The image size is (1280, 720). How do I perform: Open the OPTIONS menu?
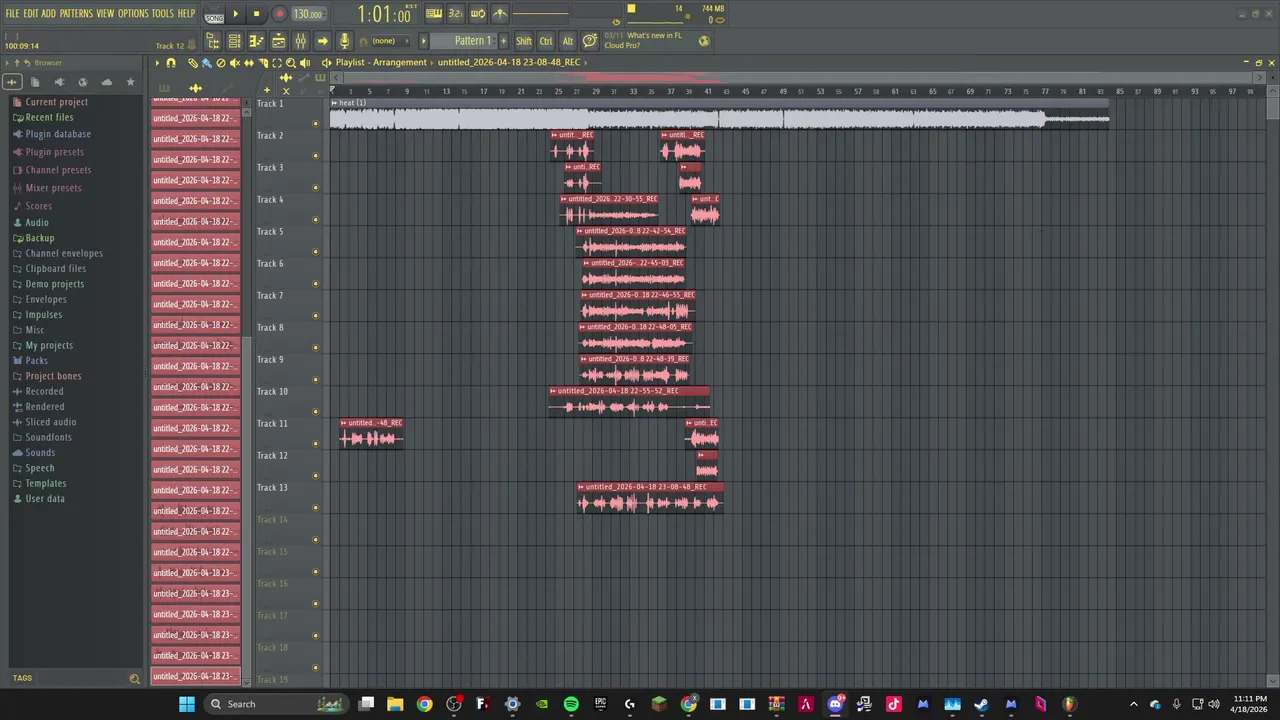click(133, 13)
